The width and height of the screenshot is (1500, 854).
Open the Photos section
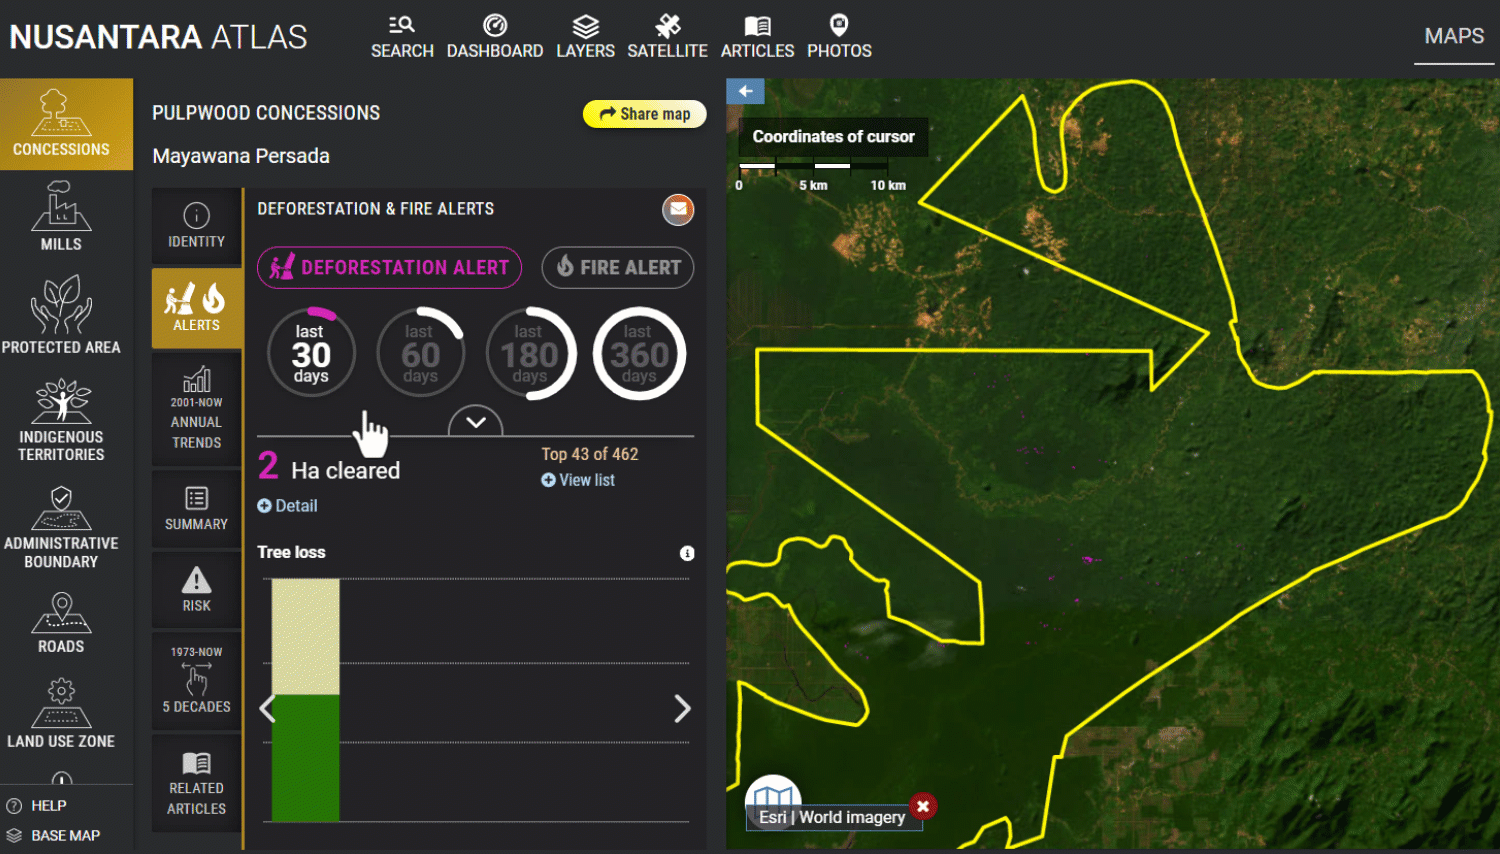pos(839,37)
